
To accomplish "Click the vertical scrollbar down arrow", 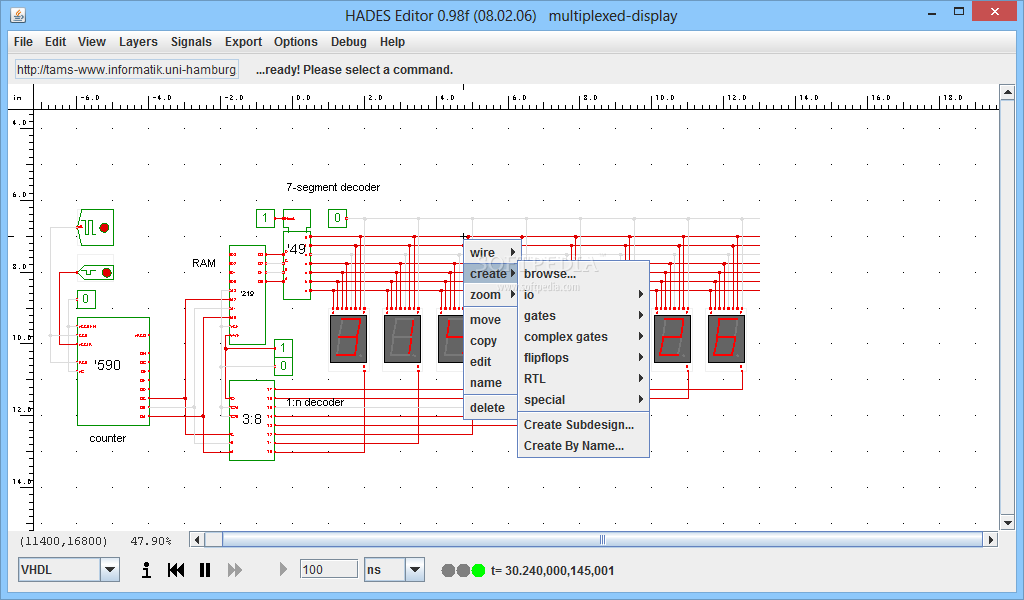I will click(1007, 522).
